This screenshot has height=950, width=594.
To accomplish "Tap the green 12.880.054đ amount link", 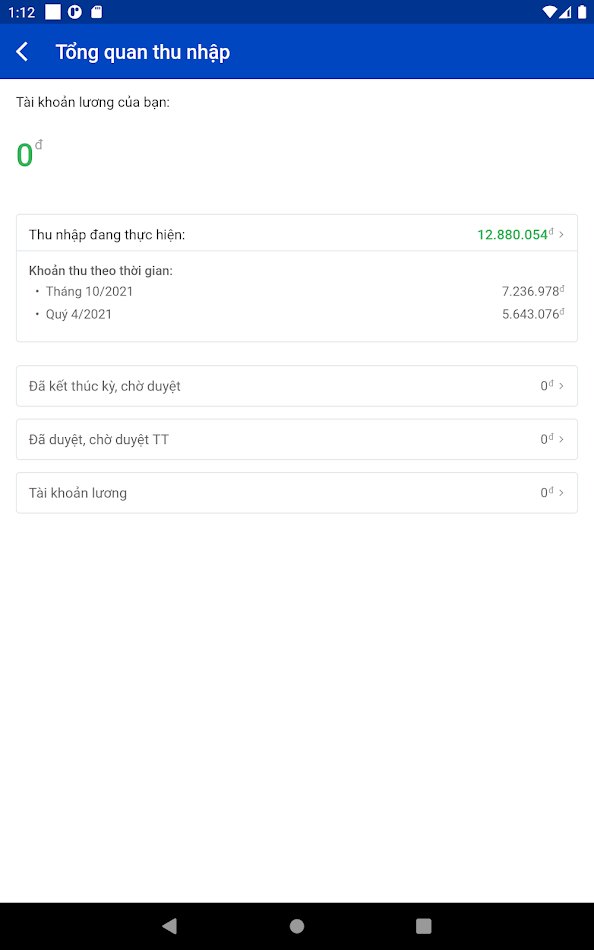I will 513,233.
